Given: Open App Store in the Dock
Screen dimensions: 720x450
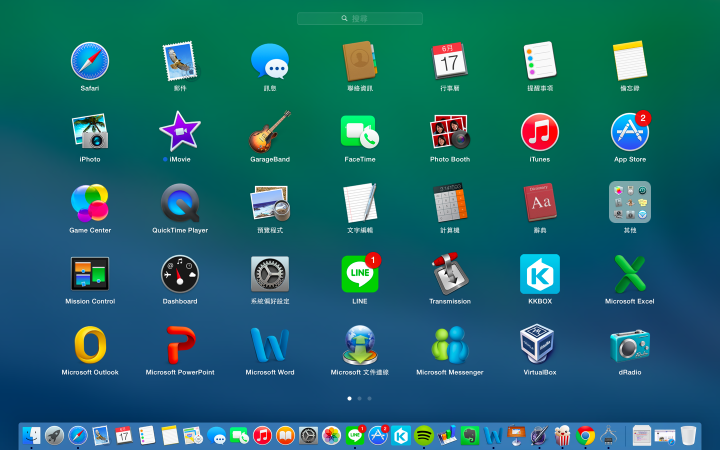Looking at the screenshot, I should [x=378, y=435].
